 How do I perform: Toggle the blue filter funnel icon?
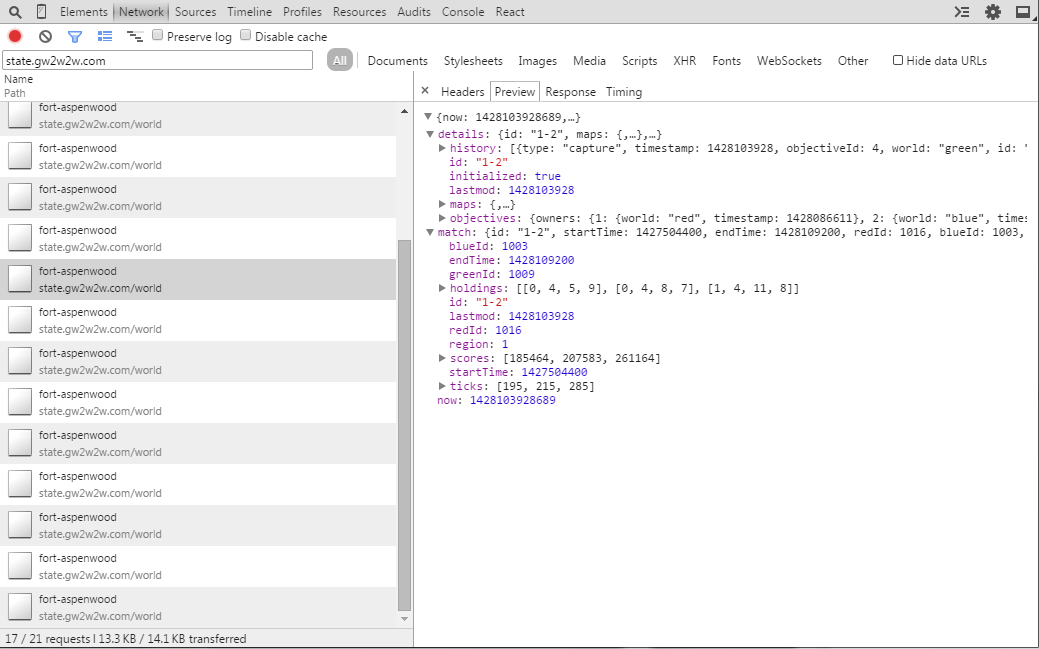[75, 36]
